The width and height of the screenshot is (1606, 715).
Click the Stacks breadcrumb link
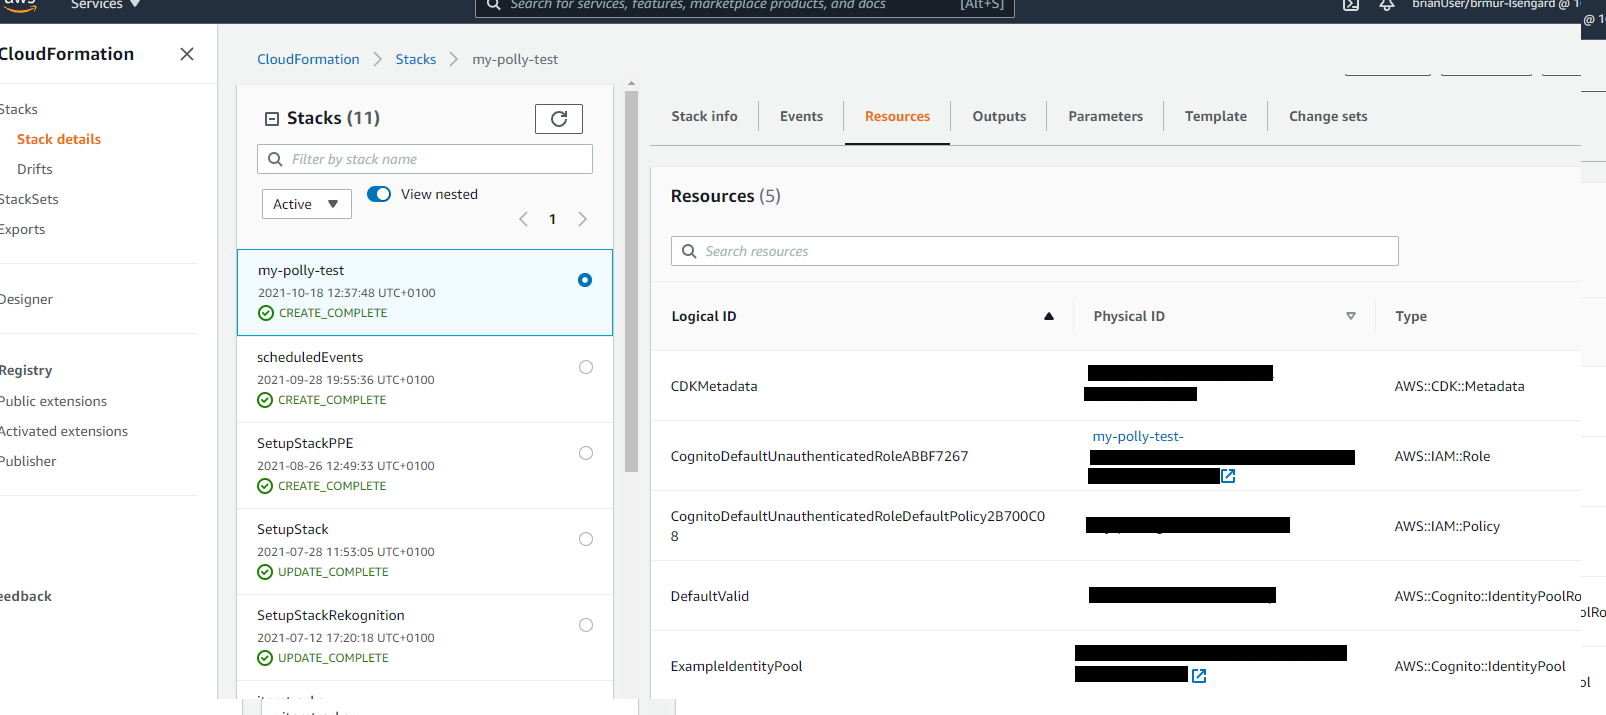coord(415,59)
